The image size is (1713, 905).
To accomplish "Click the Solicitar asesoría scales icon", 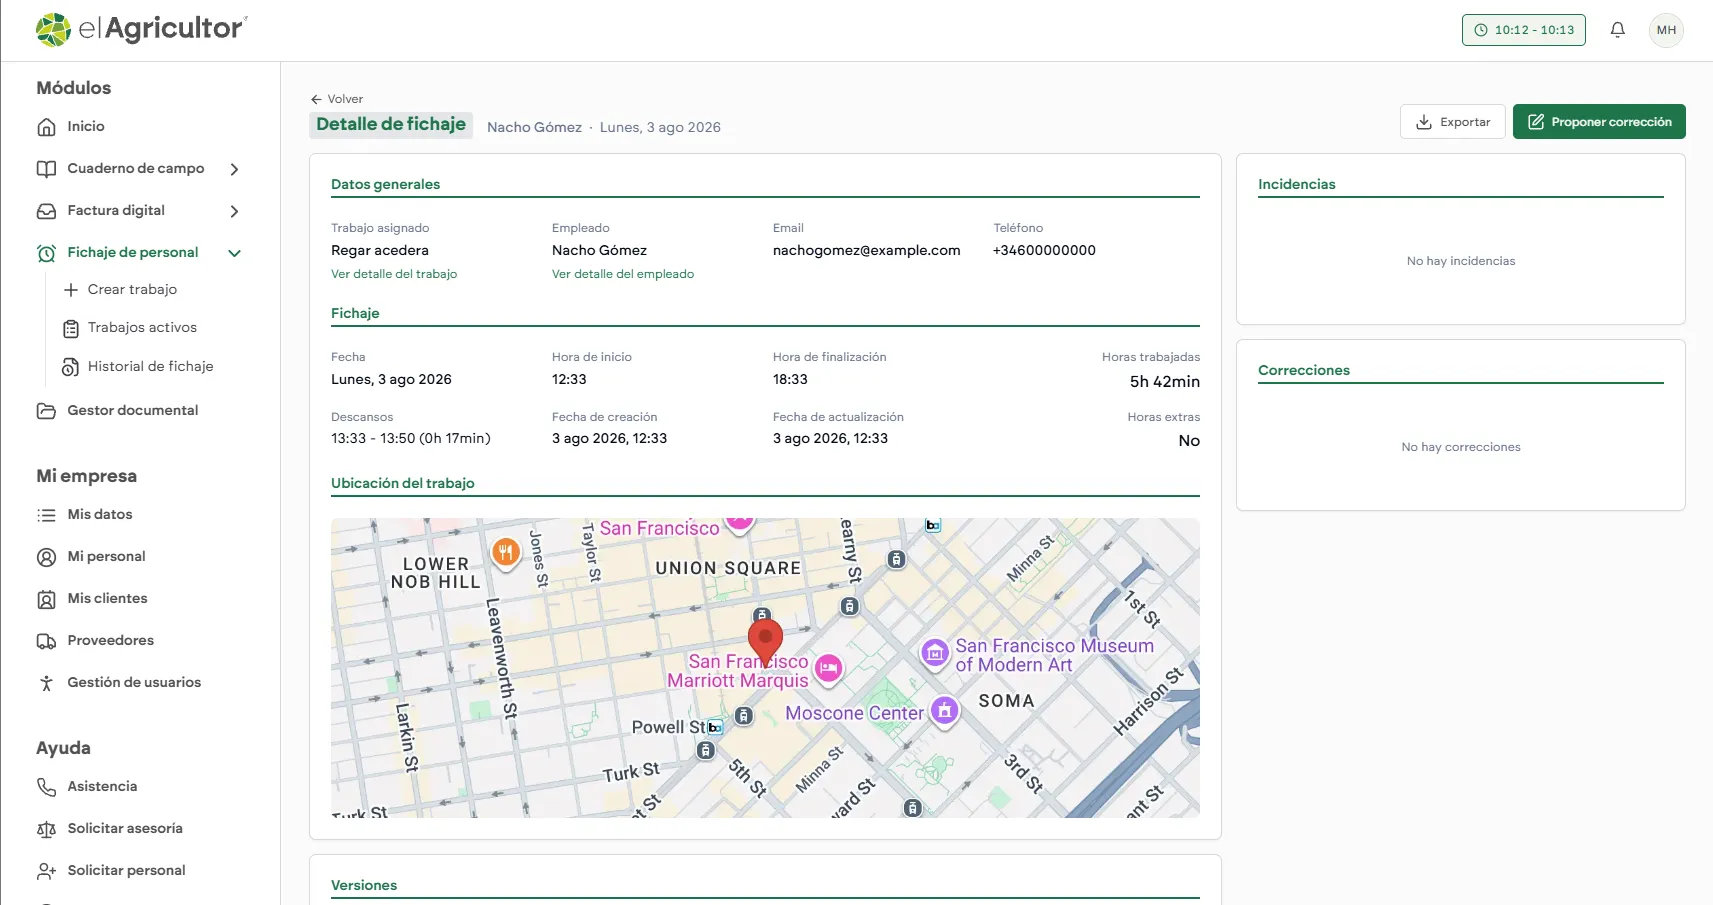I will (x=46, y=829).
